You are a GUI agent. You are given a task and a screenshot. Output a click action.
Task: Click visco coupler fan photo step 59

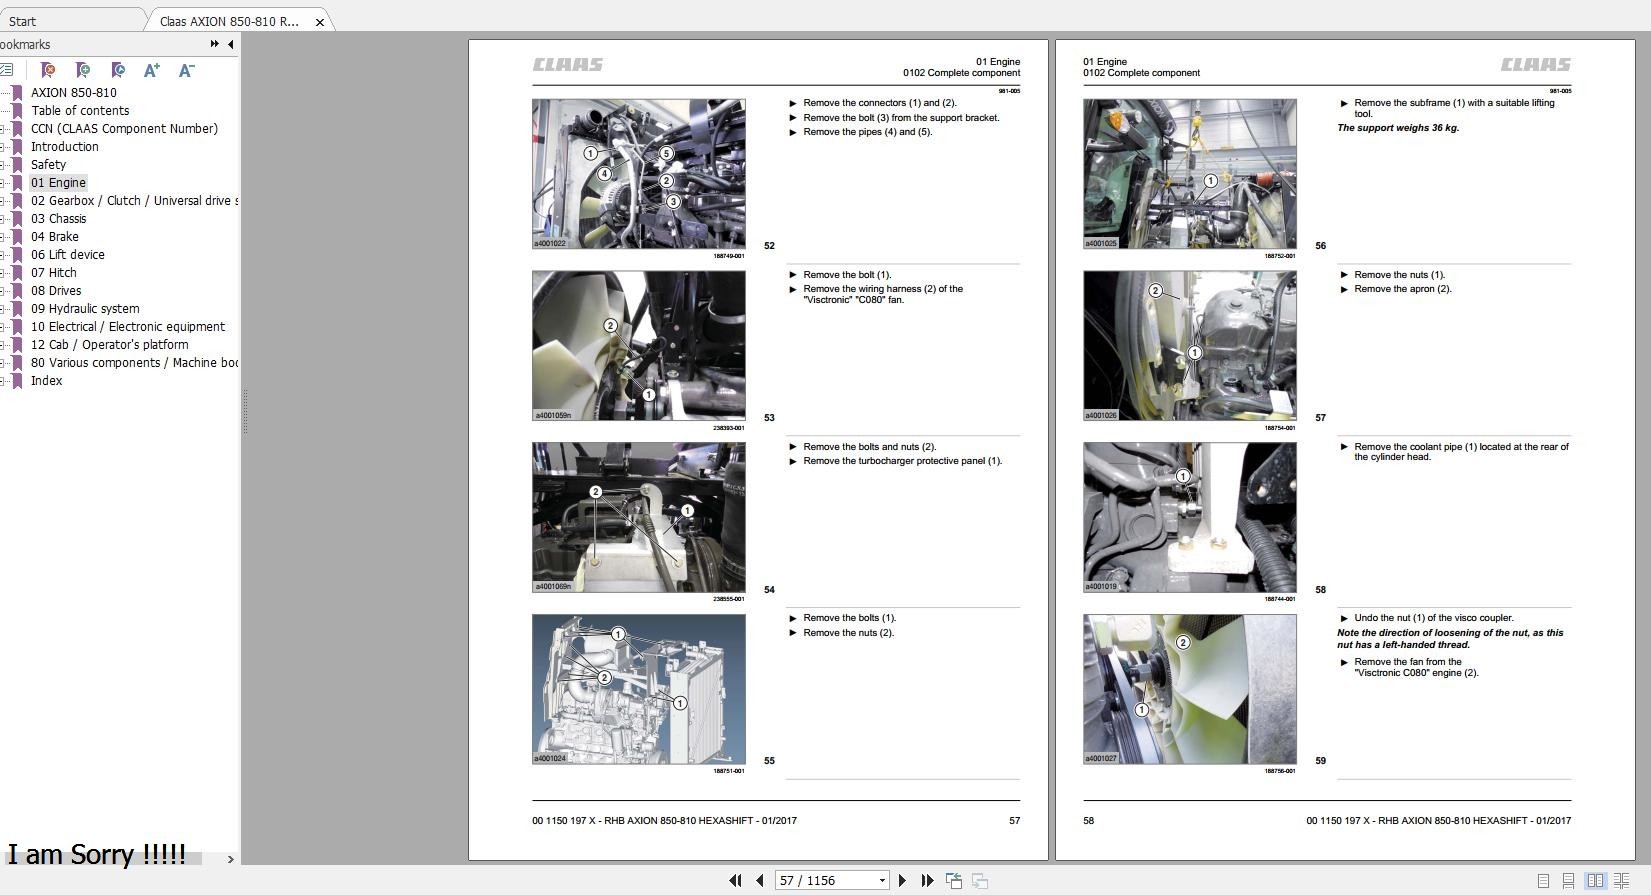pos(1189,690)
